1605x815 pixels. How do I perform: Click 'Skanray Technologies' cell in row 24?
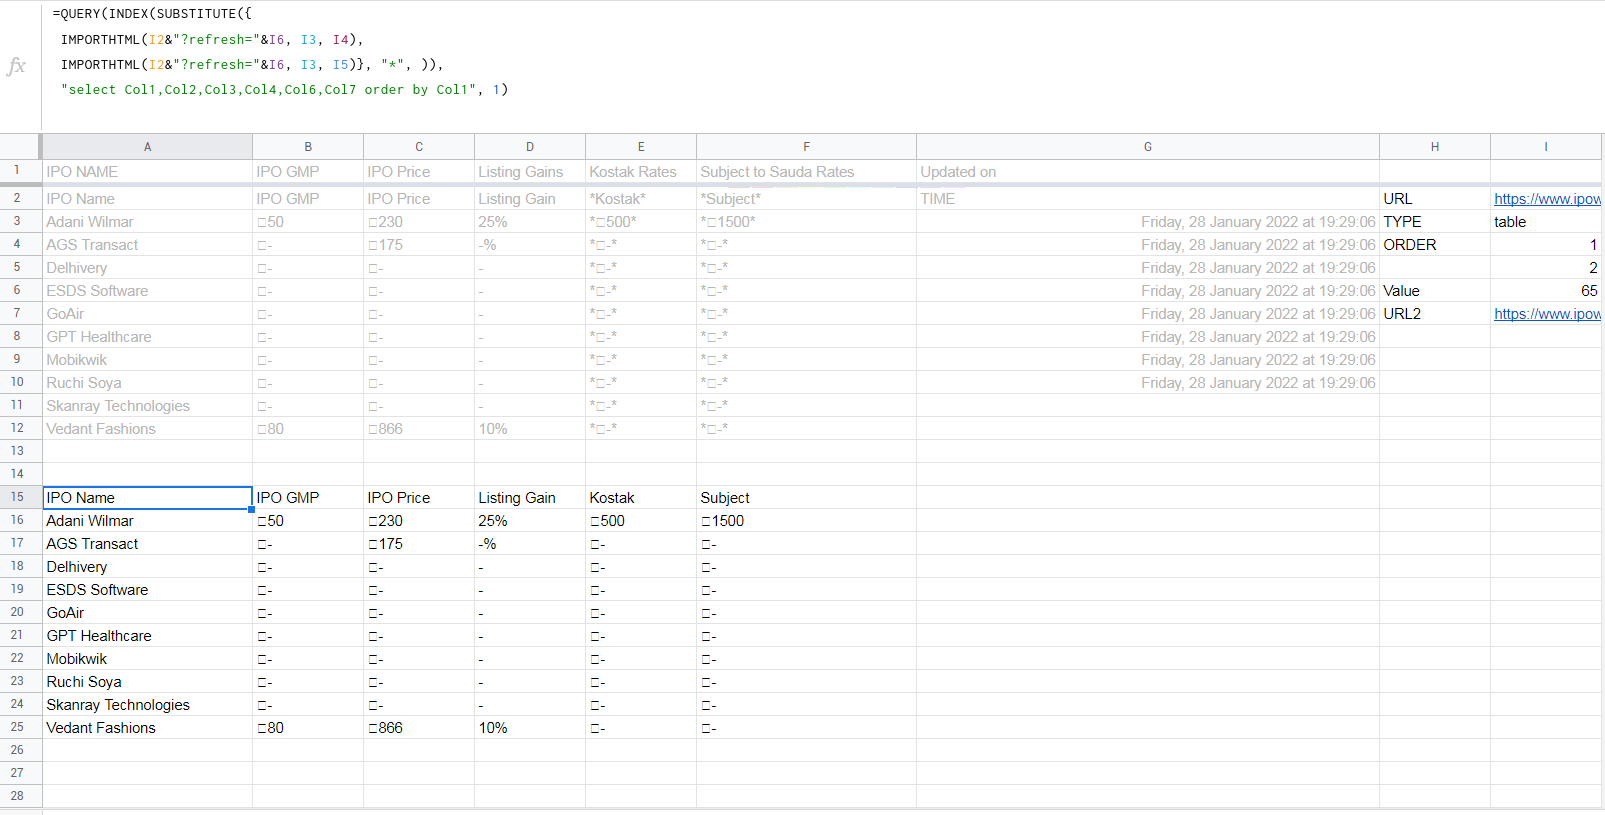[147, 705]
